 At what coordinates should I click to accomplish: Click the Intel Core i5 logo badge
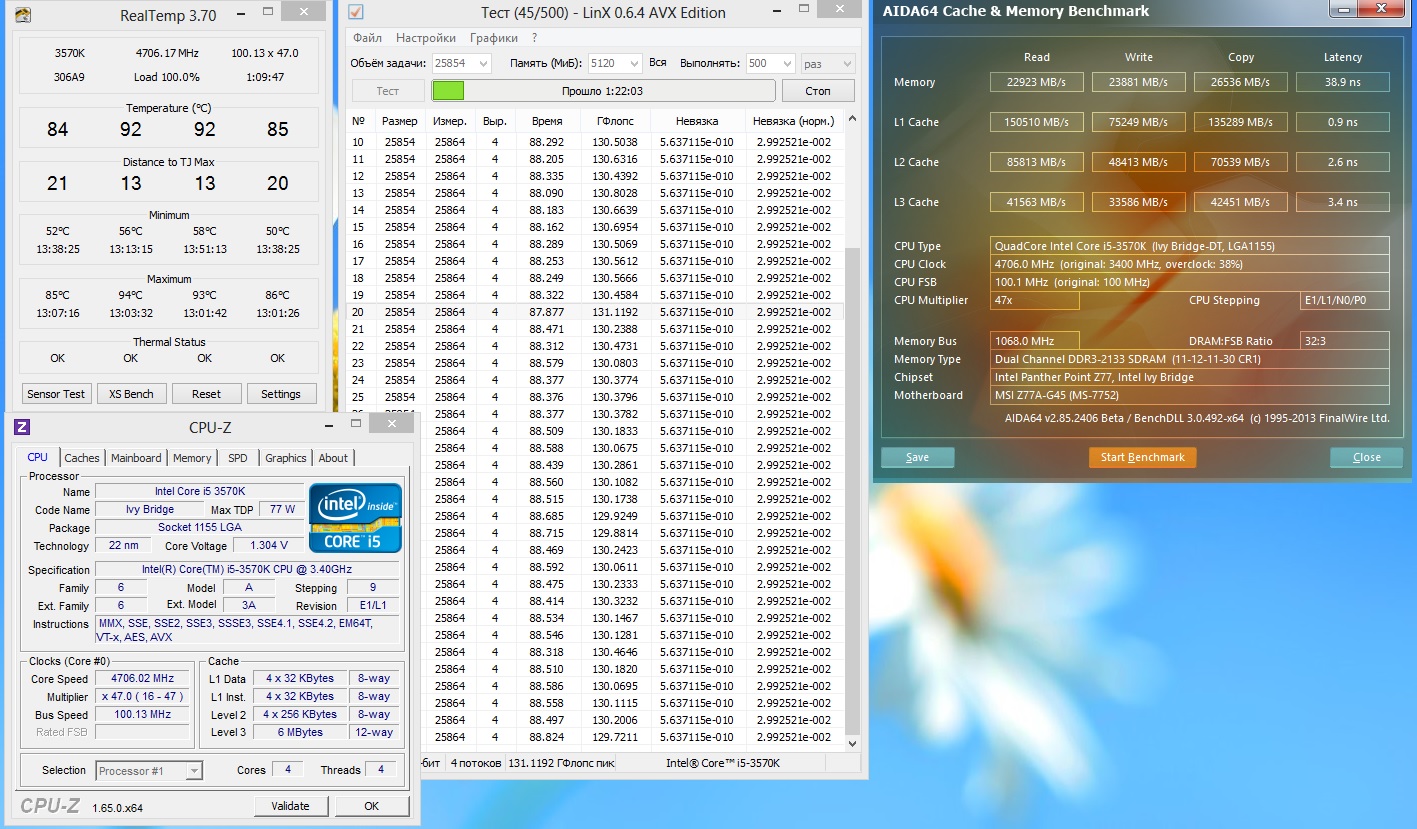pos(355,518)
